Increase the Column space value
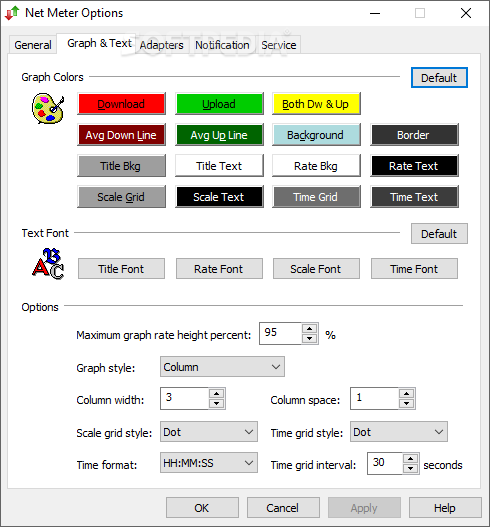 pyautogui.click(x=407, y=393)
